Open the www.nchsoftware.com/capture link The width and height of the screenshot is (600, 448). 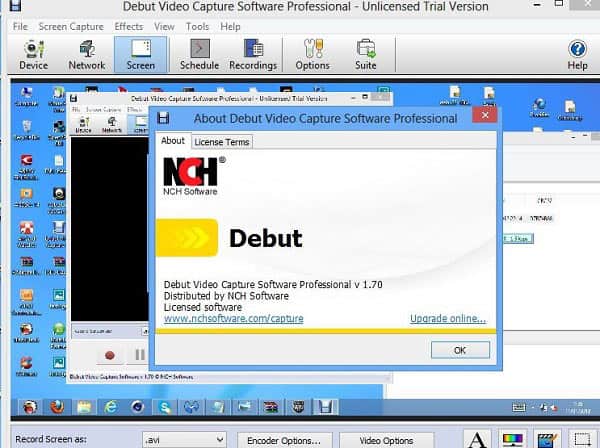tap(233, 318)
